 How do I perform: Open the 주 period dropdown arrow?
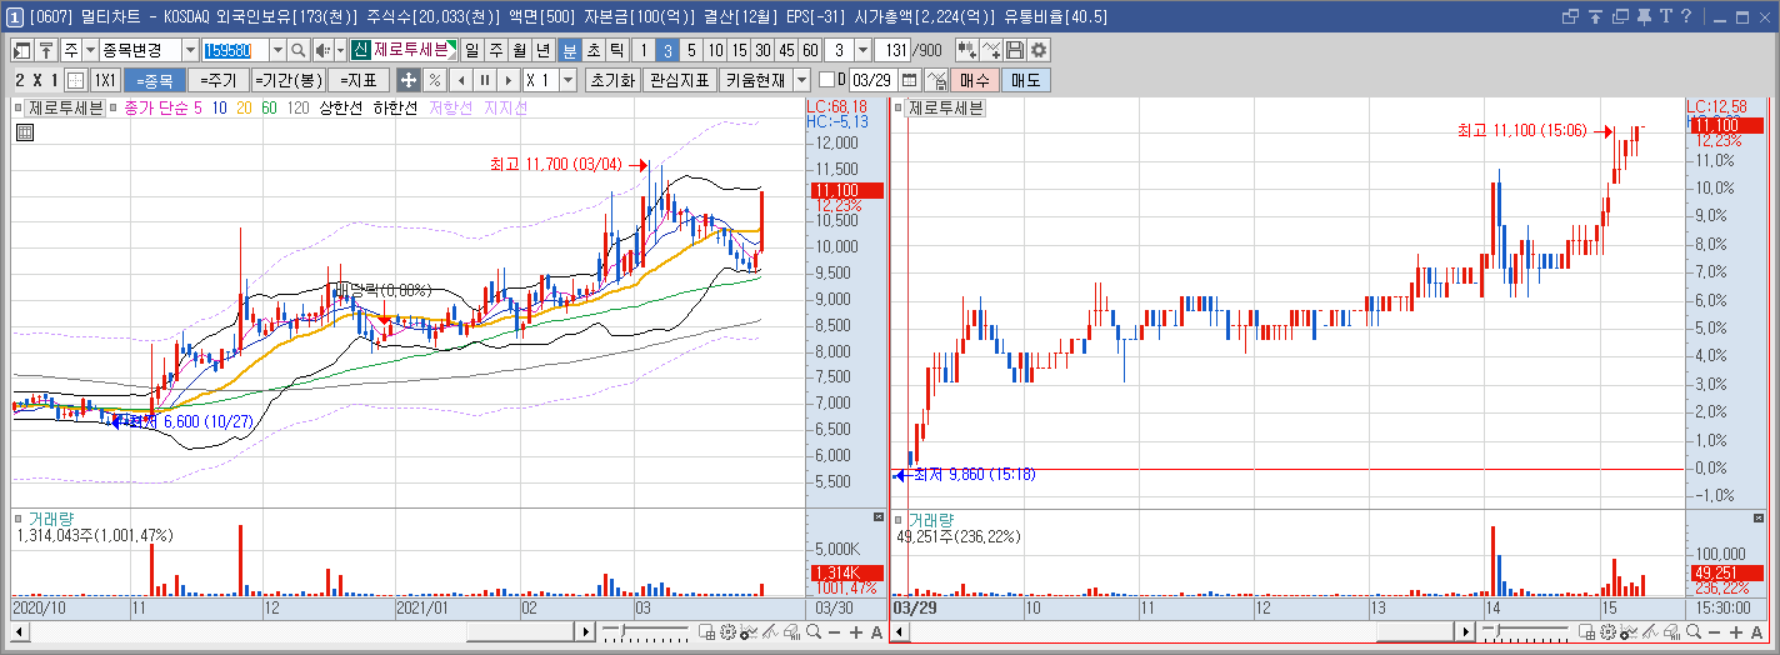pos(90,50)
